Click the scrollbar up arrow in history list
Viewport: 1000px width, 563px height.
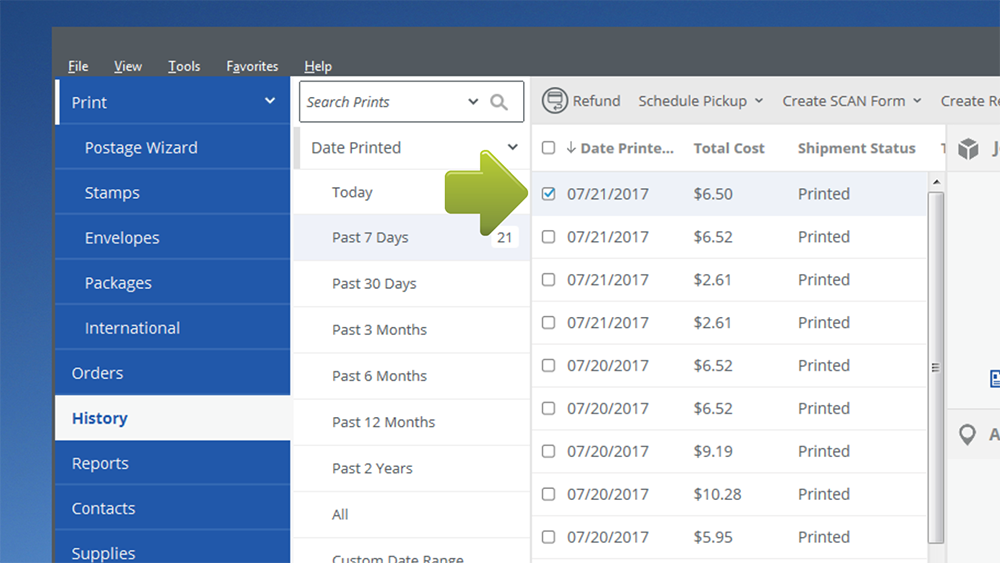tap(936, 182)
